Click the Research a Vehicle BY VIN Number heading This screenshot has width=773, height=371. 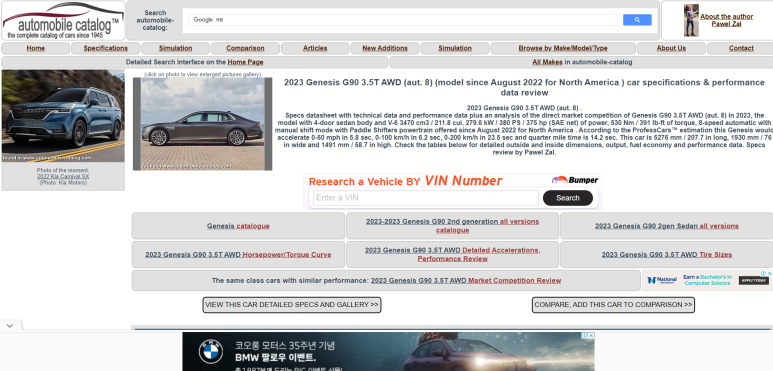pos(405,181)
